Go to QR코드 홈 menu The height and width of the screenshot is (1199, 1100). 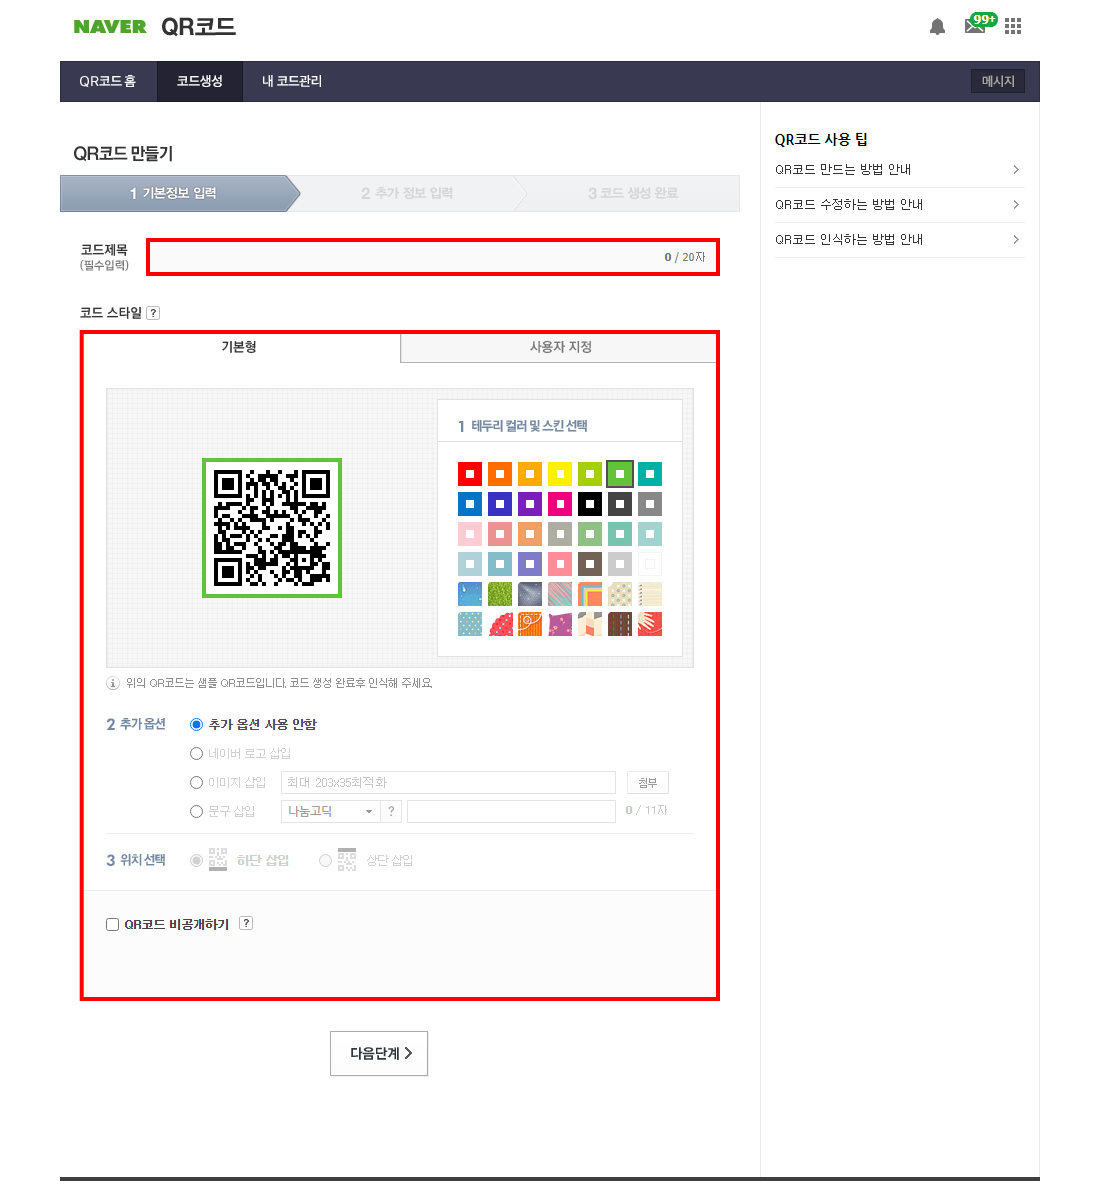coord(108,81)
